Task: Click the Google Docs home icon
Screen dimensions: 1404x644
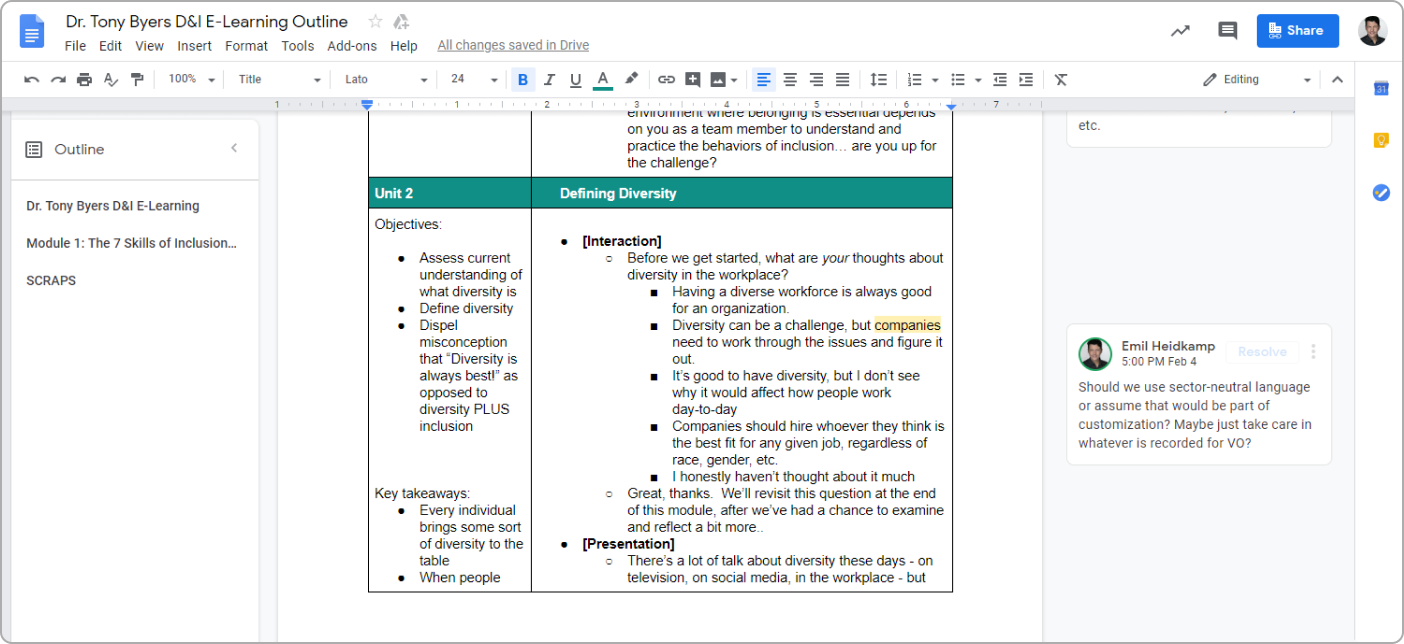Action: pyautogui.click(x=32, y=31)
